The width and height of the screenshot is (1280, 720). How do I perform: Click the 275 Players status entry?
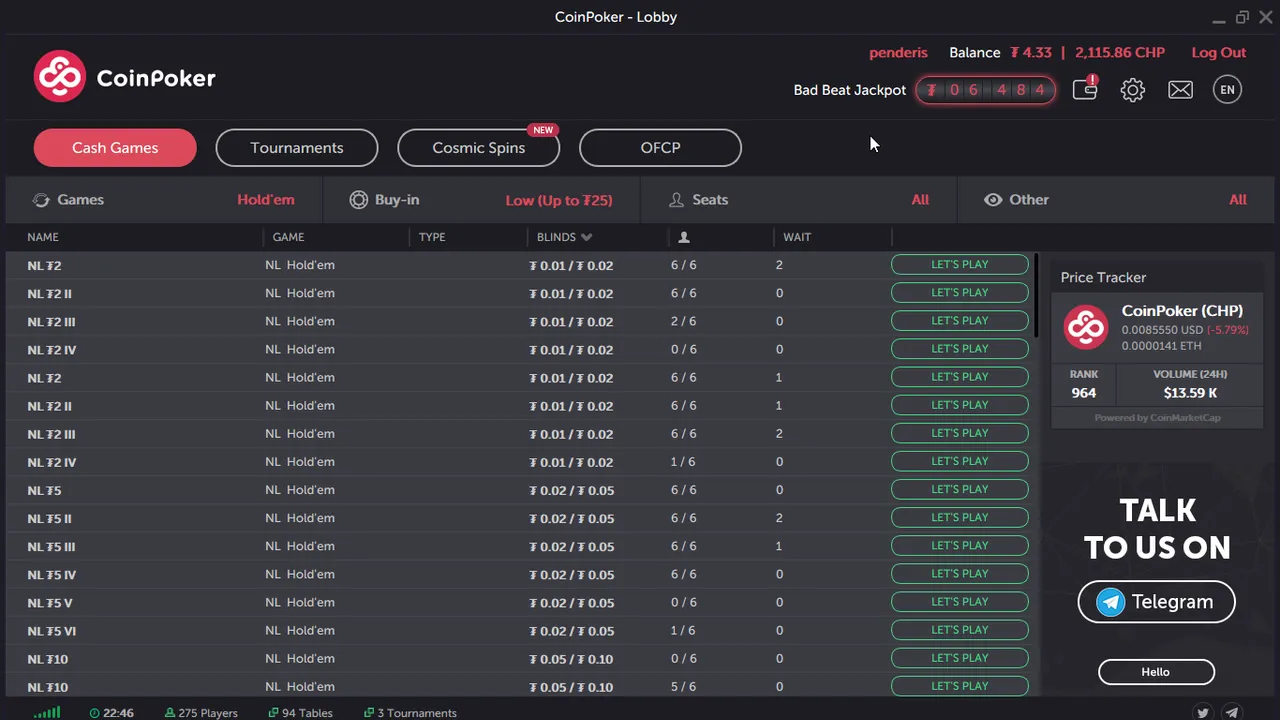click(201, 713)
